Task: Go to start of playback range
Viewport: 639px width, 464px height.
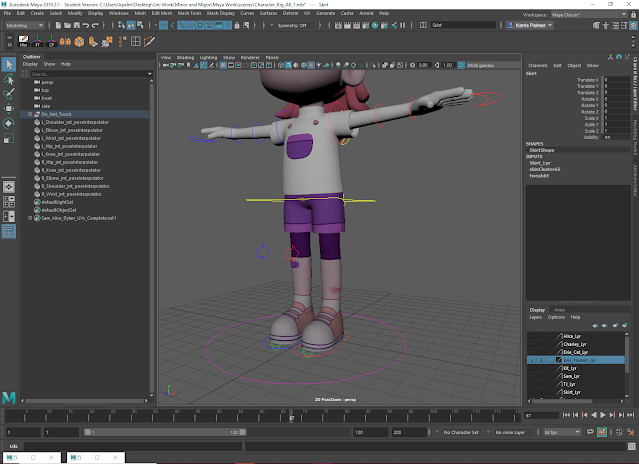Action: pyautogui.click(x=566, y=415)
